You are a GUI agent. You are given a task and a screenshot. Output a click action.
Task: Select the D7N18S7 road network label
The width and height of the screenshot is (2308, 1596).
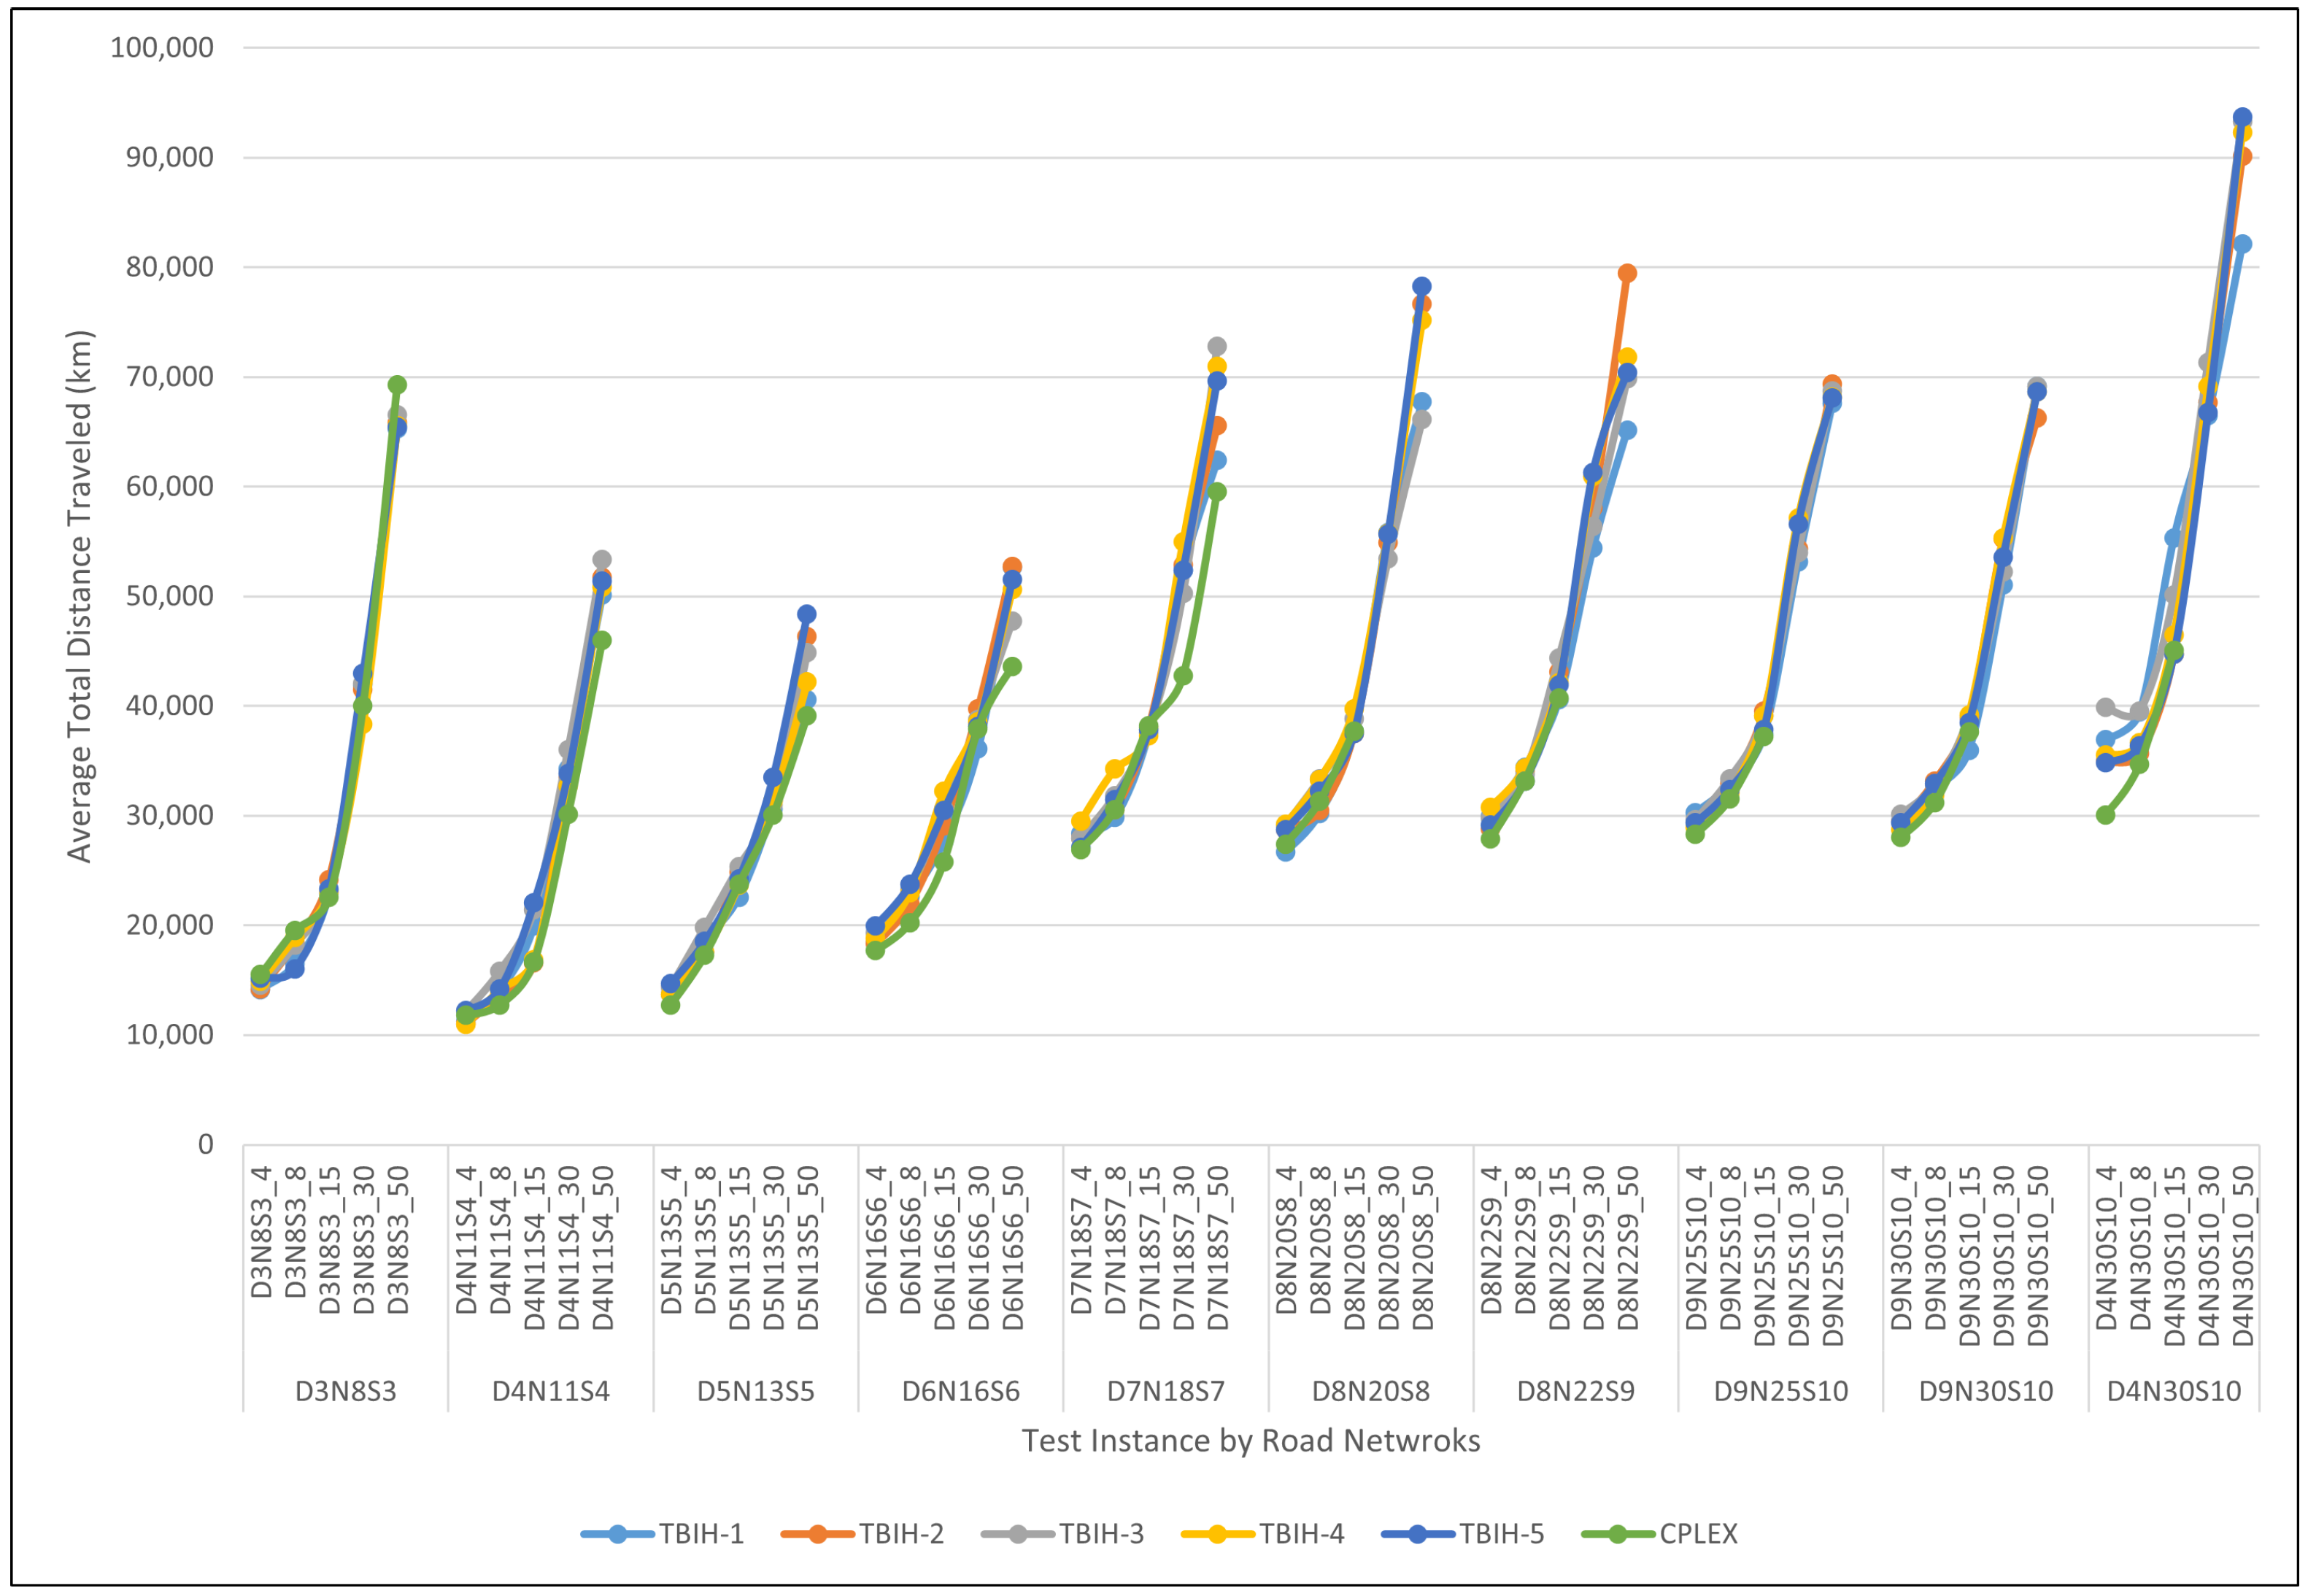tap(1165, 1391)
